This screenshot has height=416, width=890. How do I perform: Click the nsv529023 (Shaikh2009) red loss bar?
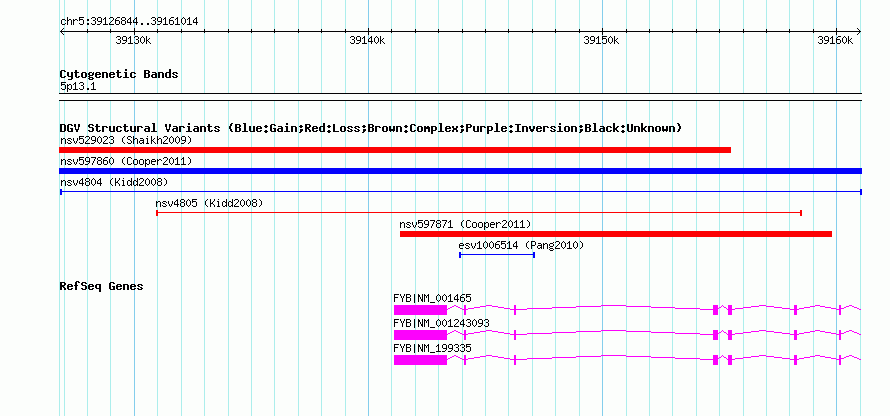(395, 150)
